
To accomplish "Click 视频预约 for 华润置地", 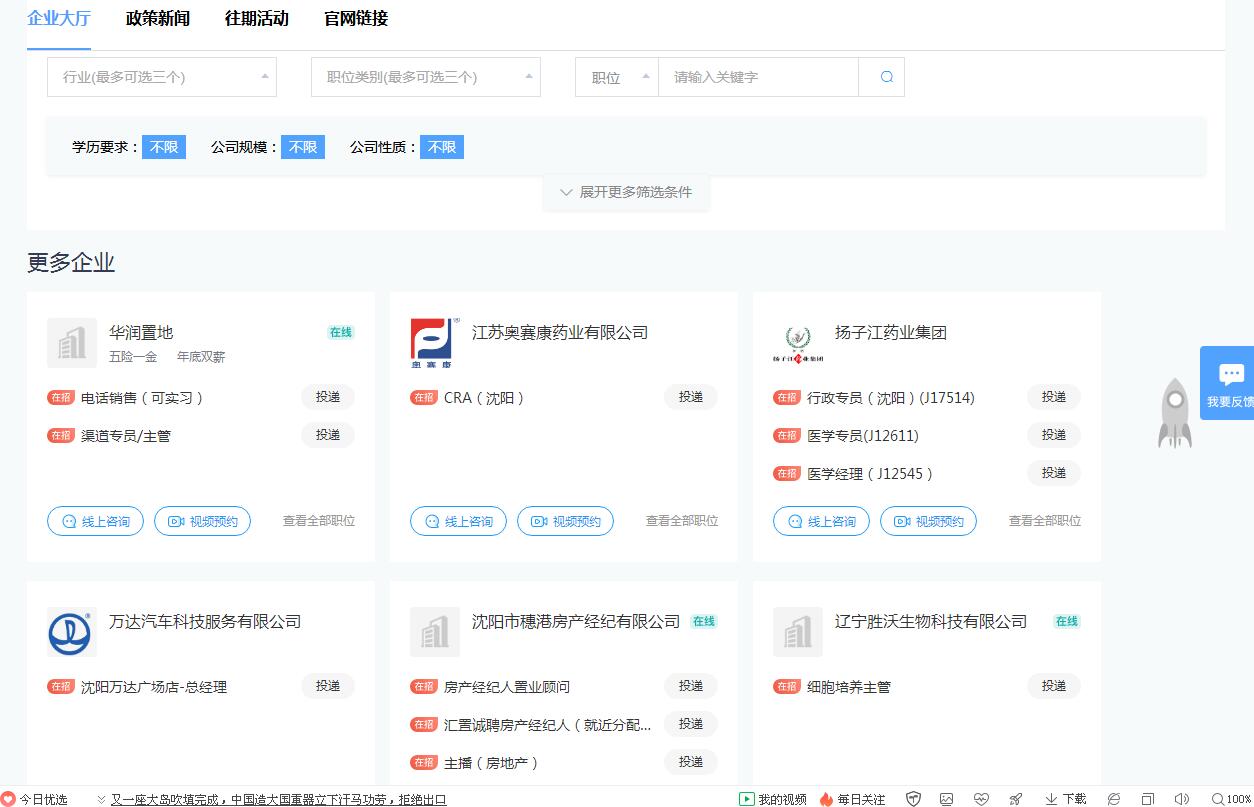I will [x=202, y=521].
